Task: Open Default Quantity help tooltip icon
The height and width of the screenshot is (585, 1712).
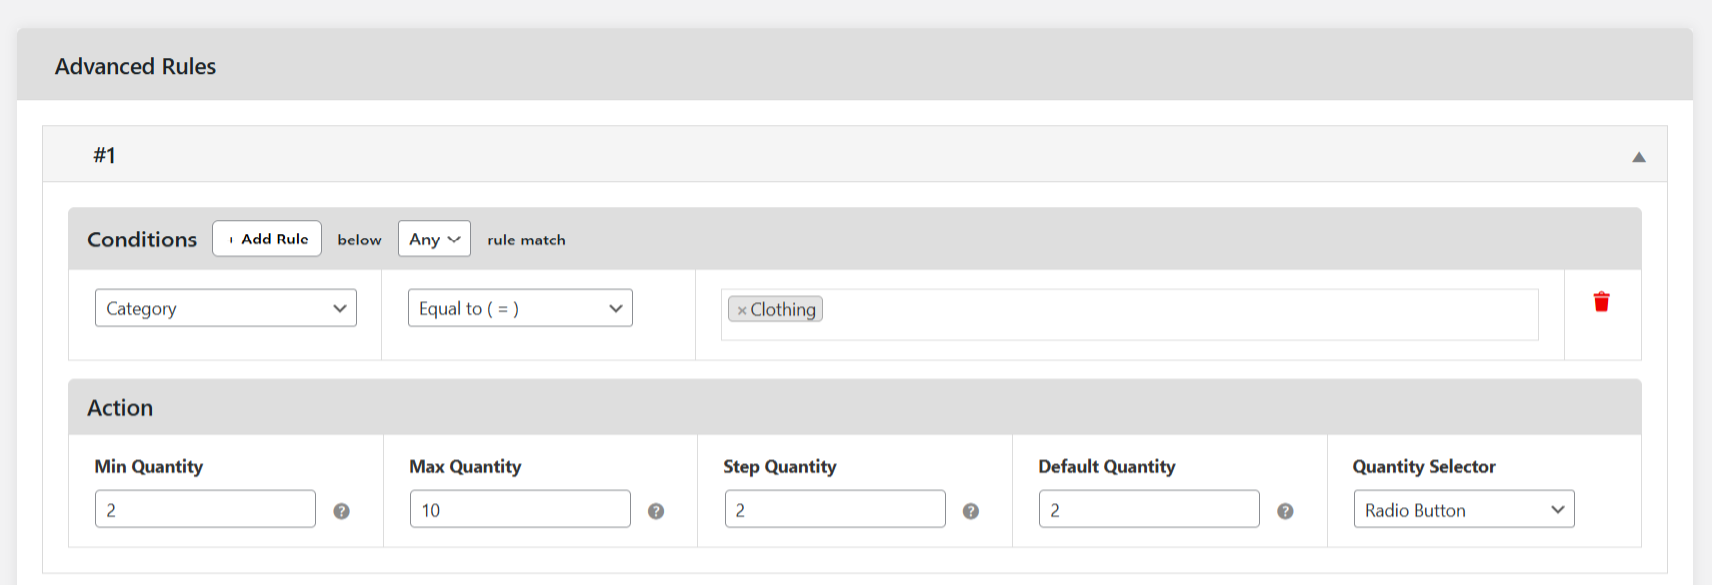Action: point(1285,511)
